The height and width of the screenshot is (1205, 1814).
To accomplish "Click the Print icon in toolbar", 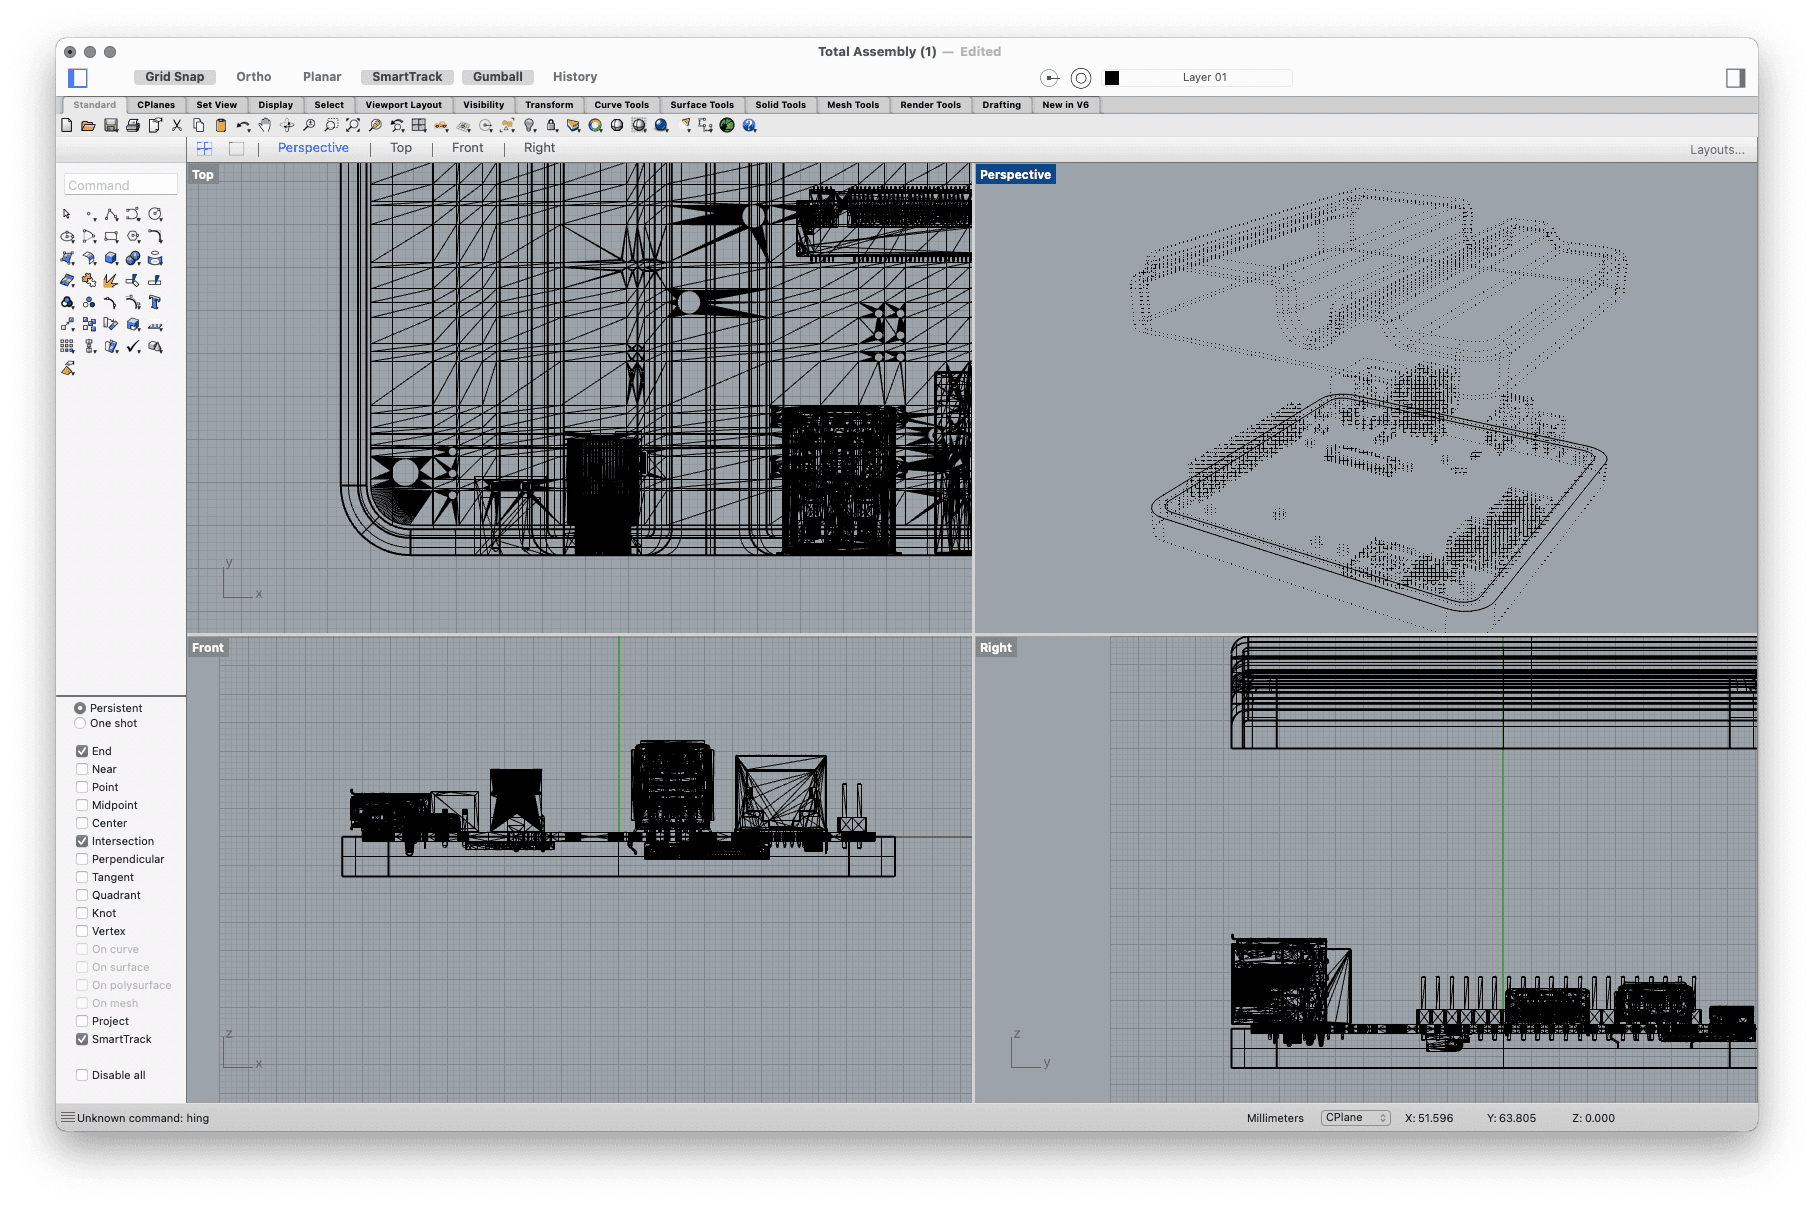I will (133, 126).
